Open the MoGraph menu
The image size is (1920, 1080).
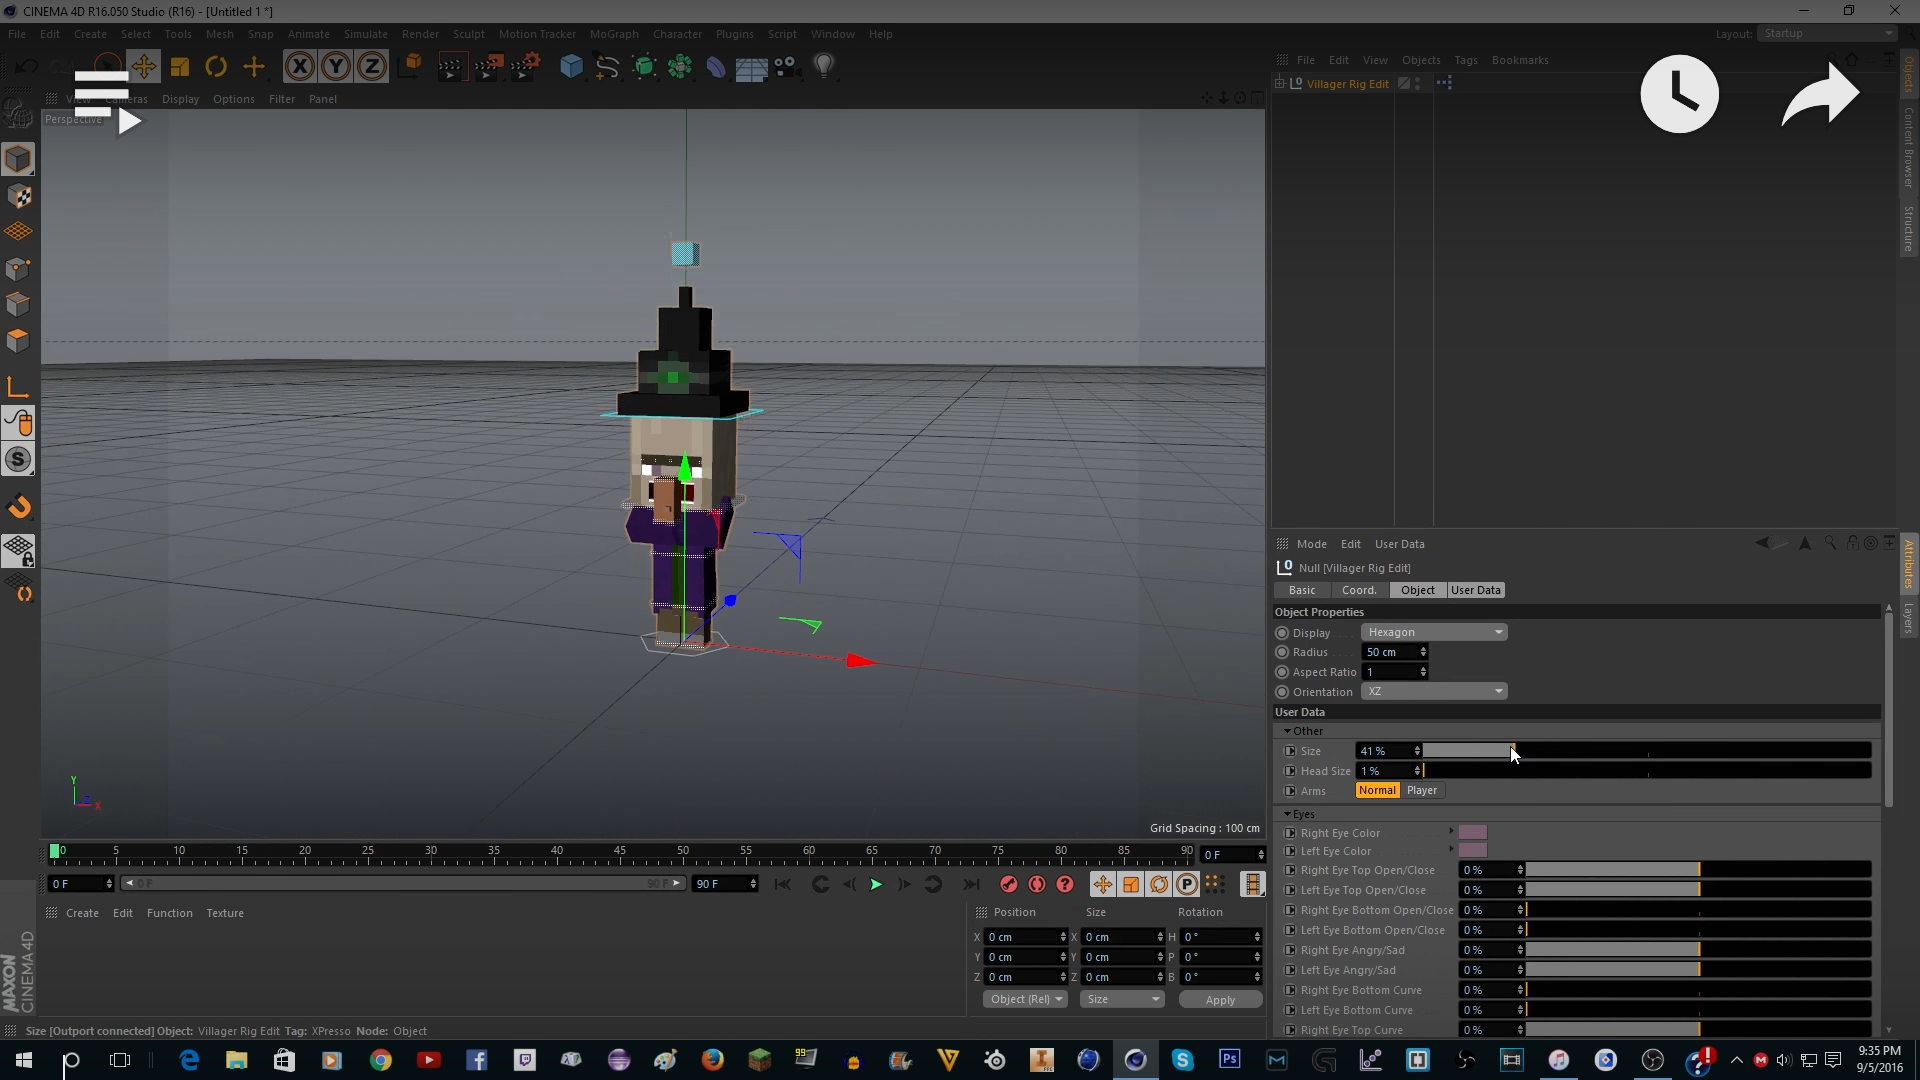point(614,34)
